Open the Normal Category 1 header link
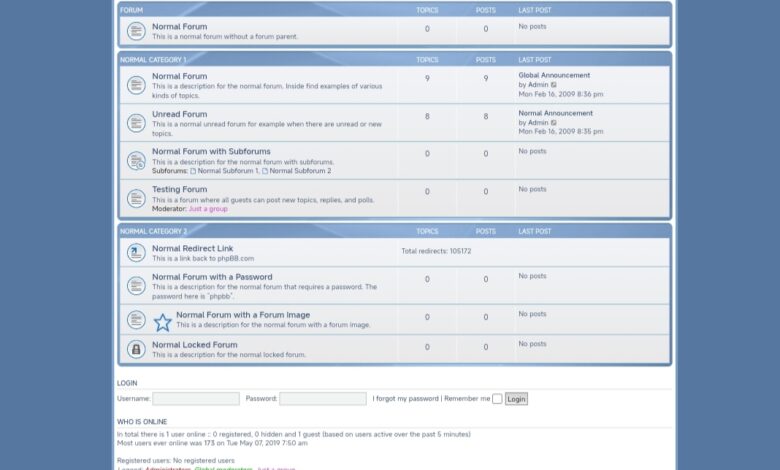This screenshot has width=780, height=470. pos(153,60)
